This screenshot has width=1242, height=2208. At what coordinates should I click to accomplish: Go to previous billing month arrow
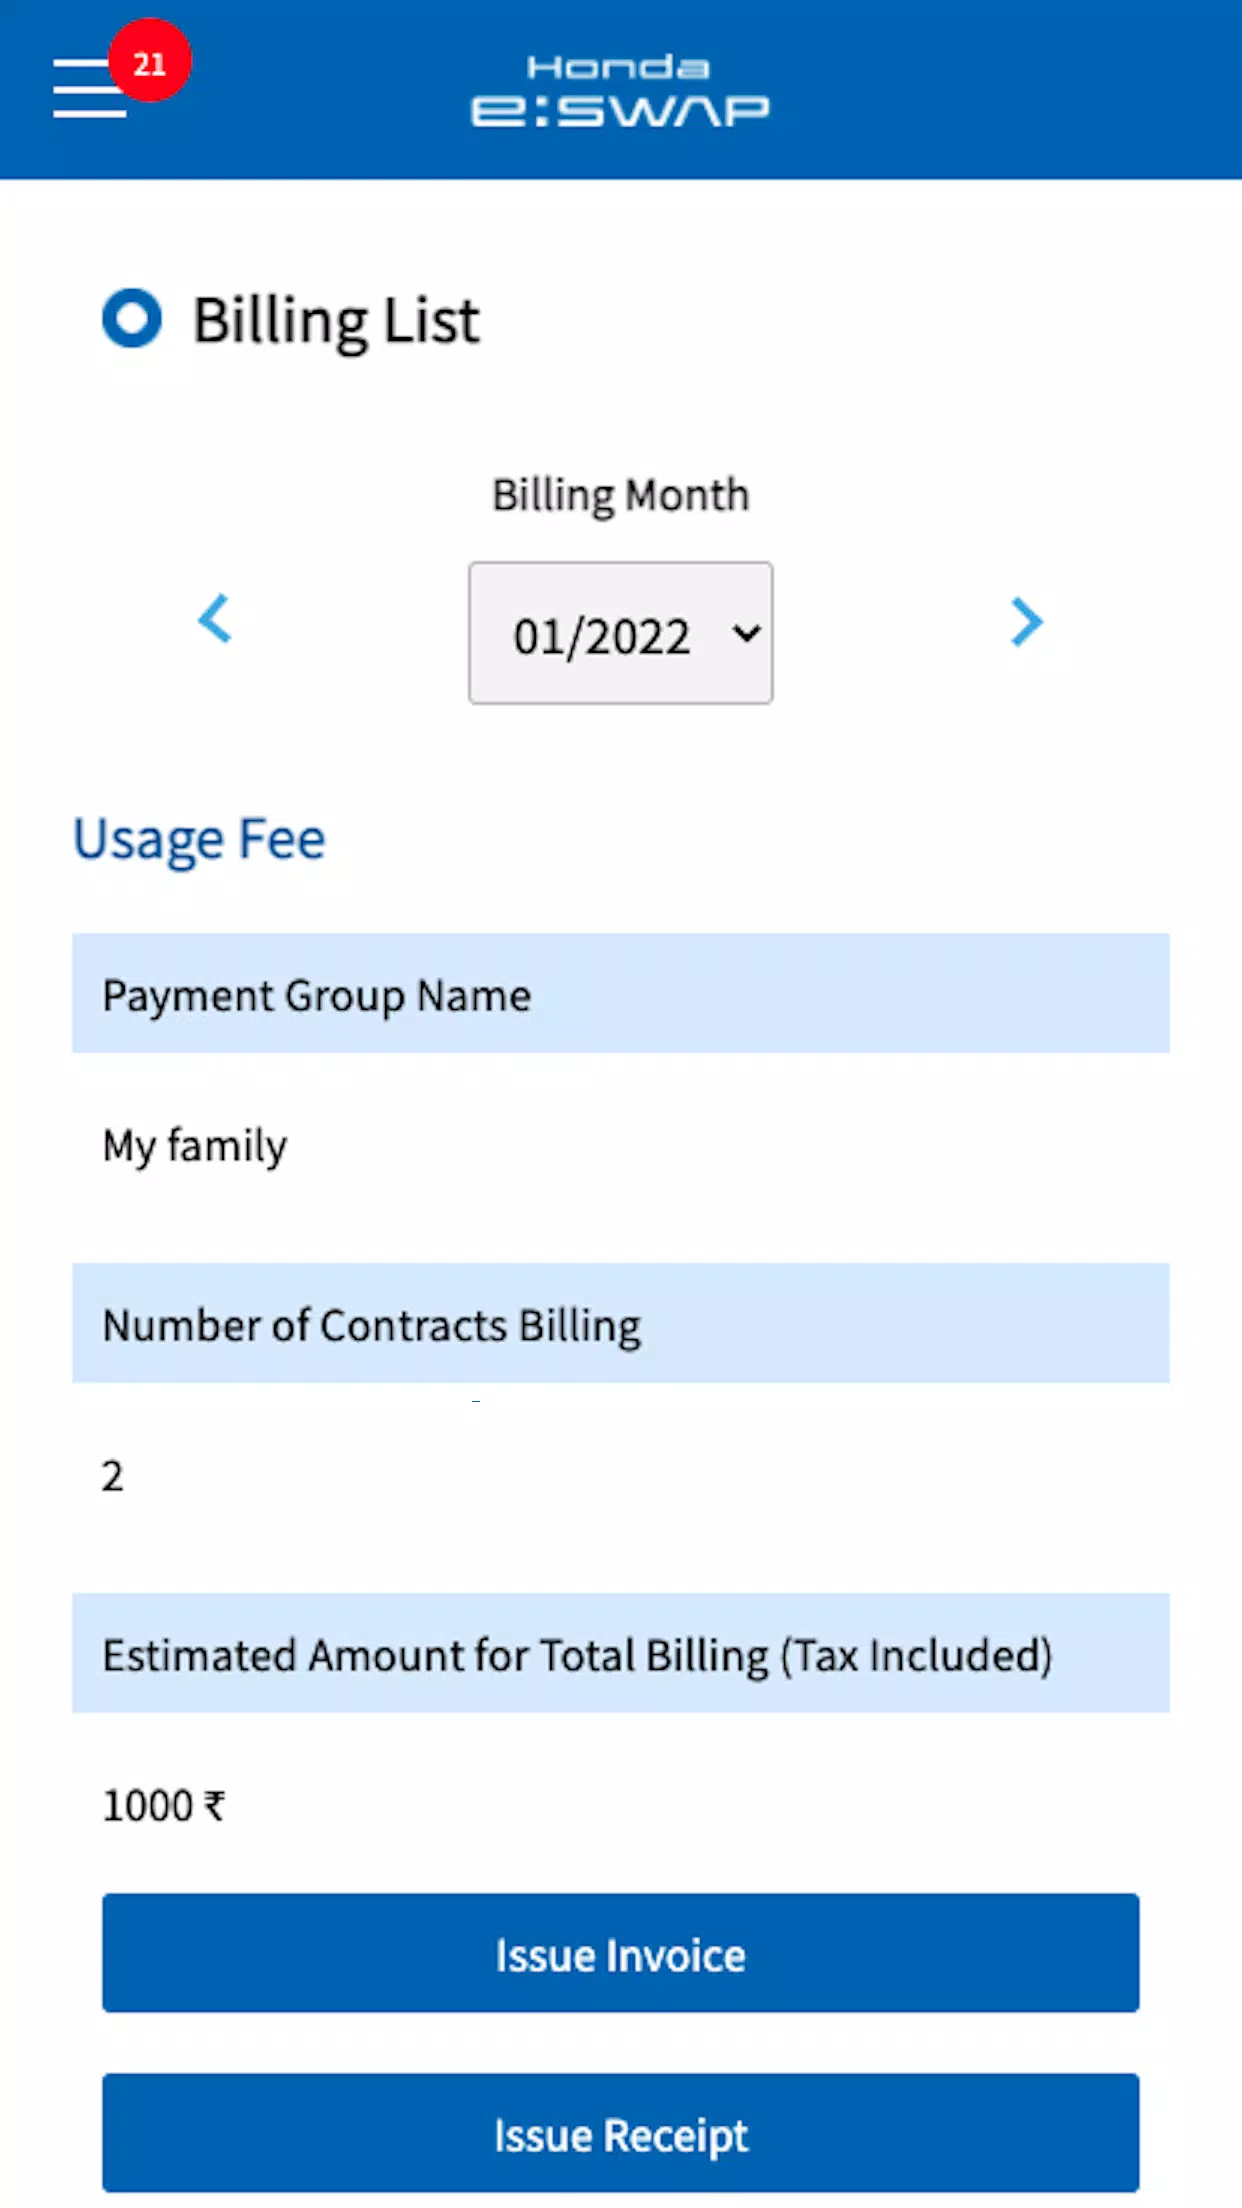click(x=215, y=619)
